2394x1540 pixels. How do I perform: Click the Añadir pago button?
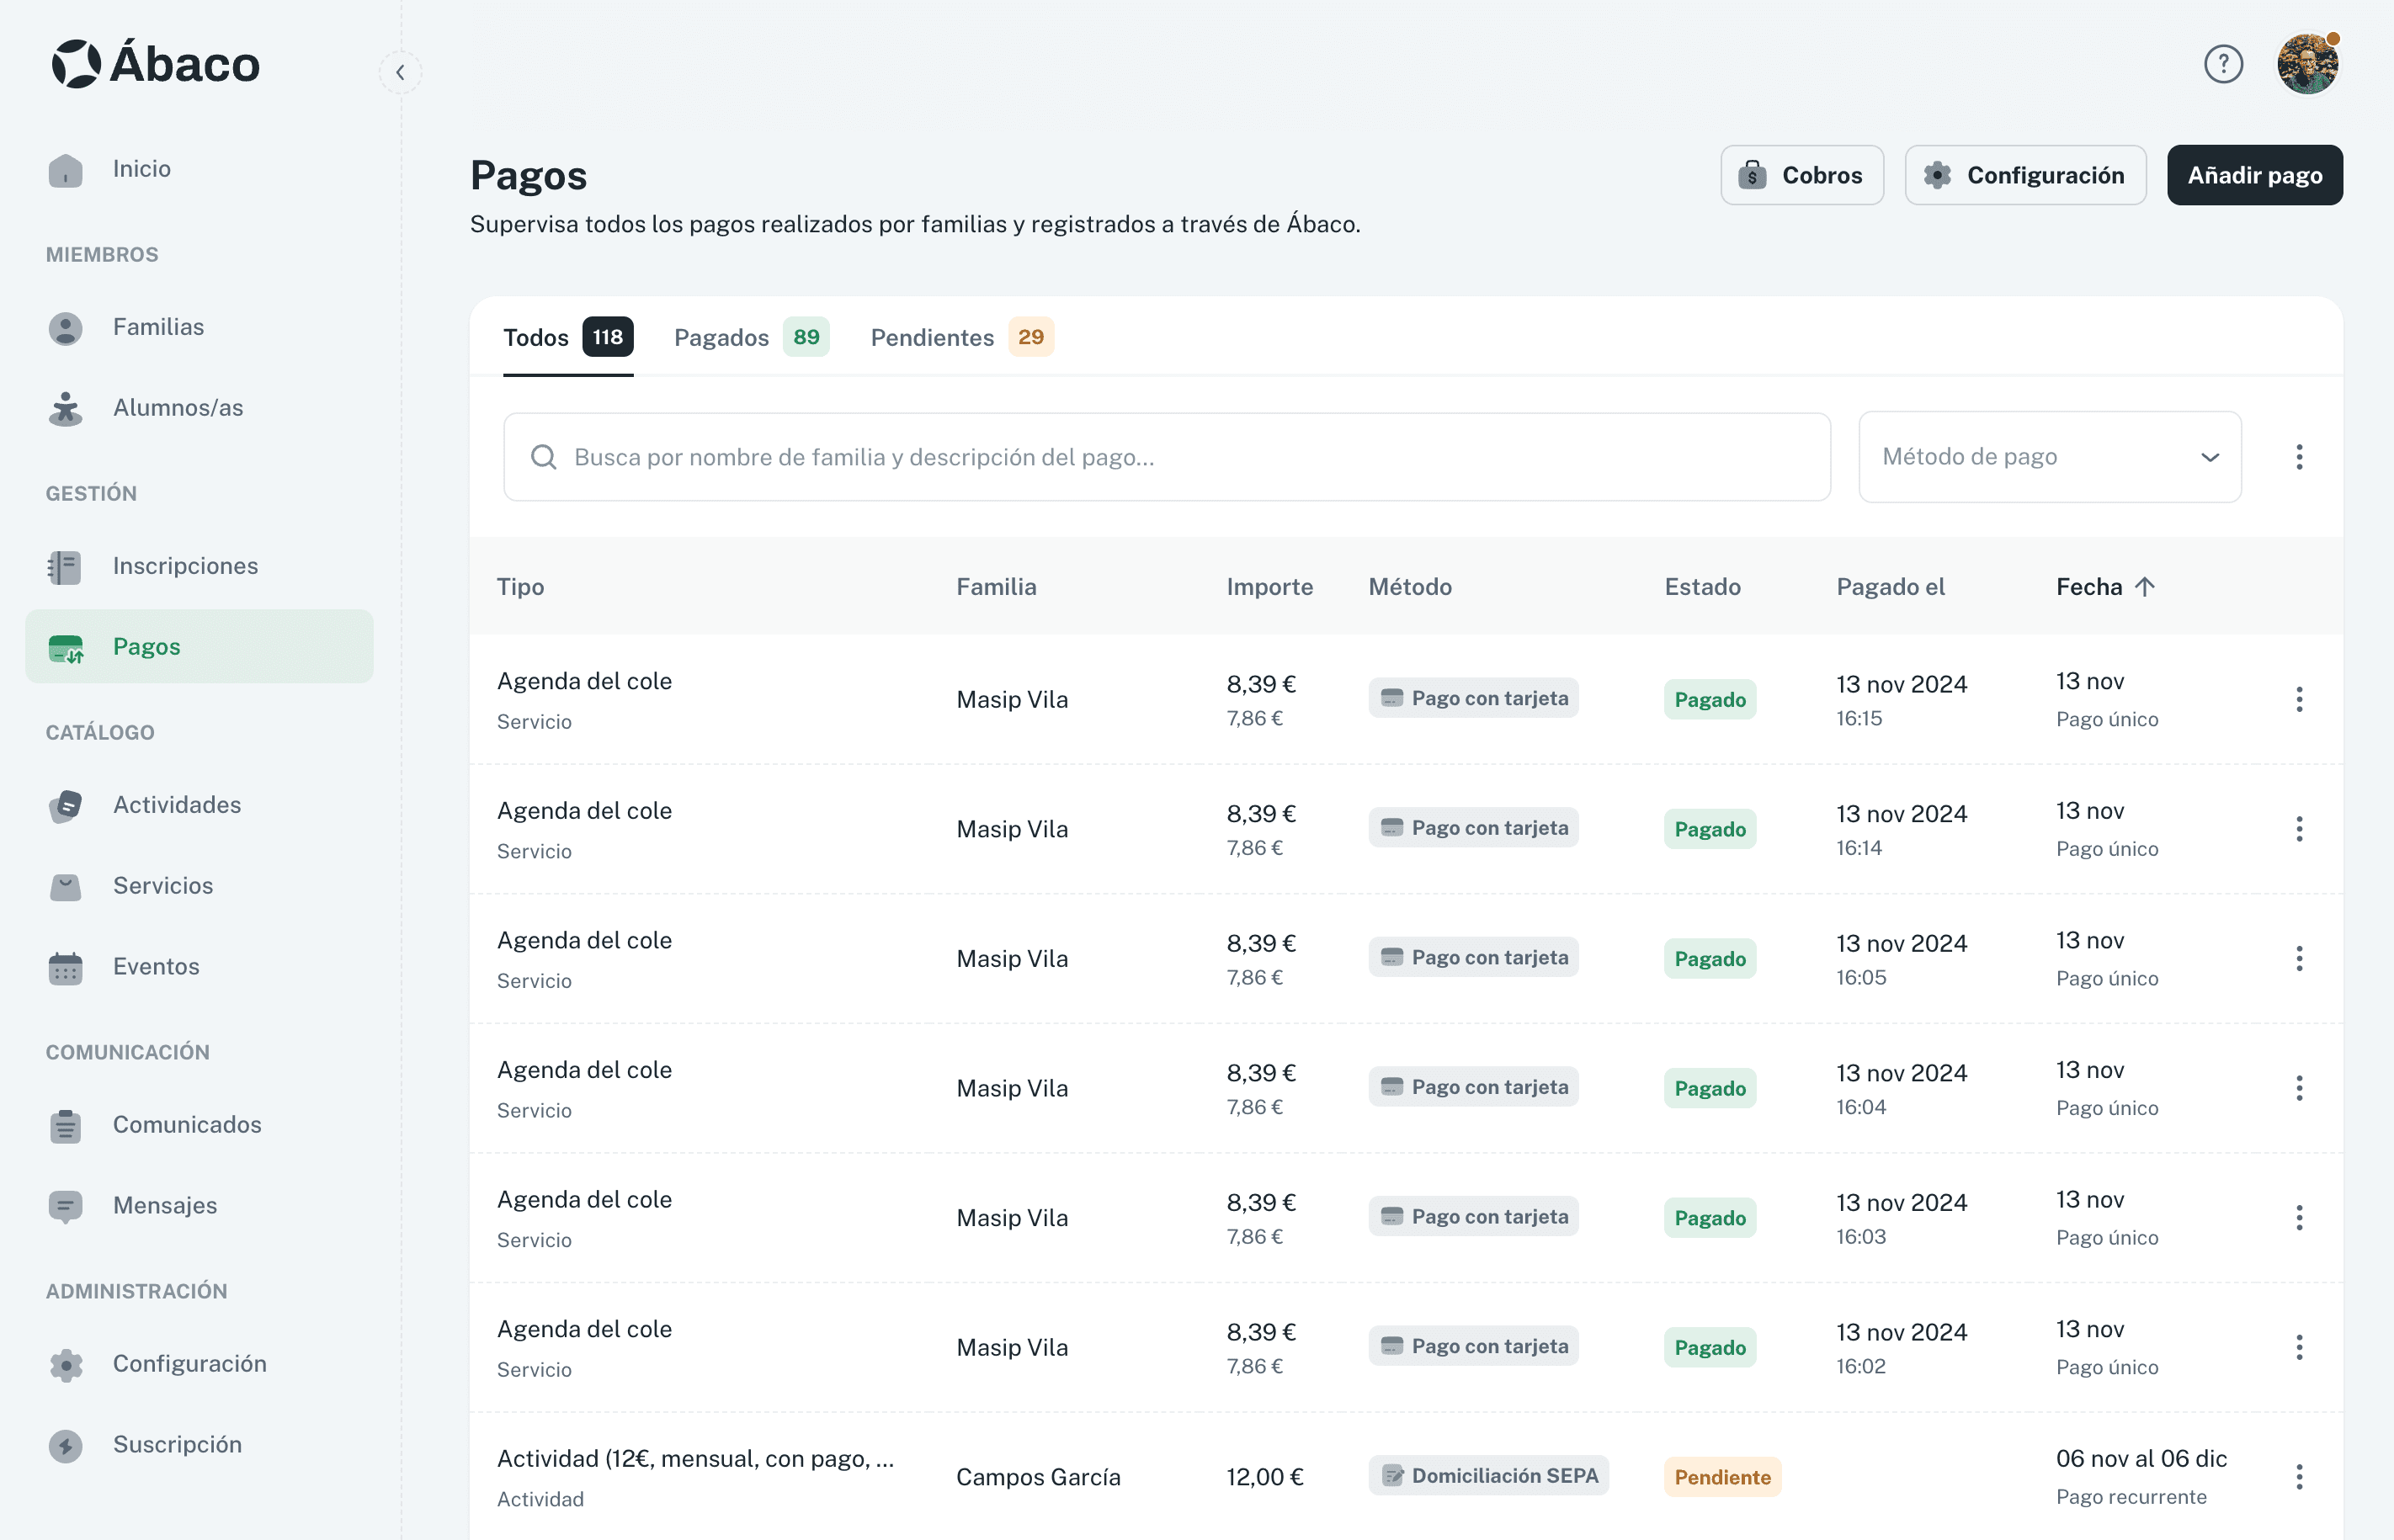[2254, 176]
